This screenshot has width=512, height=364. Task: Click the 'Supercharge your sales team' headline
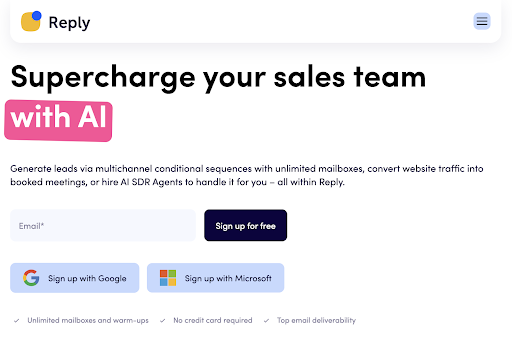coord(218,77)
